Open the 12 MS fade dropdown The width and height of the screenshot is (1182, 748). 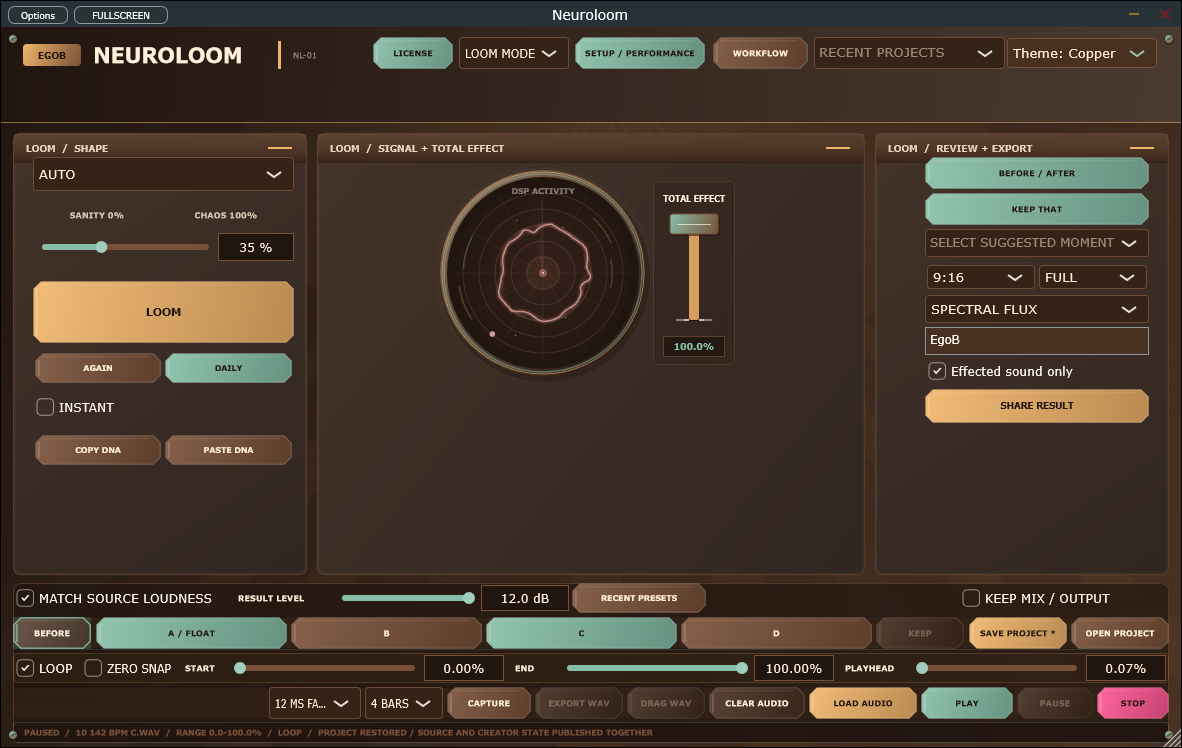pyautogui.click(x=314, y=703)
